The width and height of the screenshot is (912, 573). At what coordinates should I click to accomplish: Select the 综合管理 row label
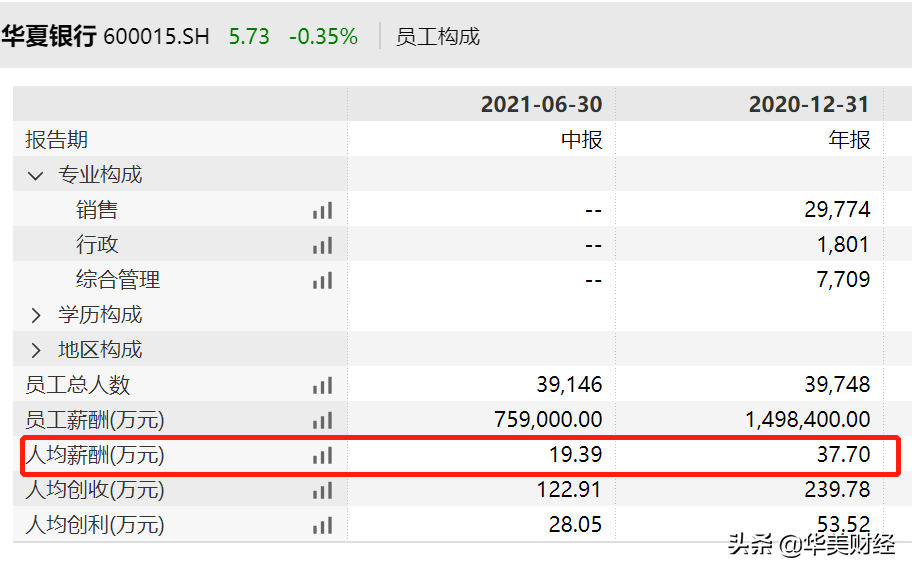[118, 280]
